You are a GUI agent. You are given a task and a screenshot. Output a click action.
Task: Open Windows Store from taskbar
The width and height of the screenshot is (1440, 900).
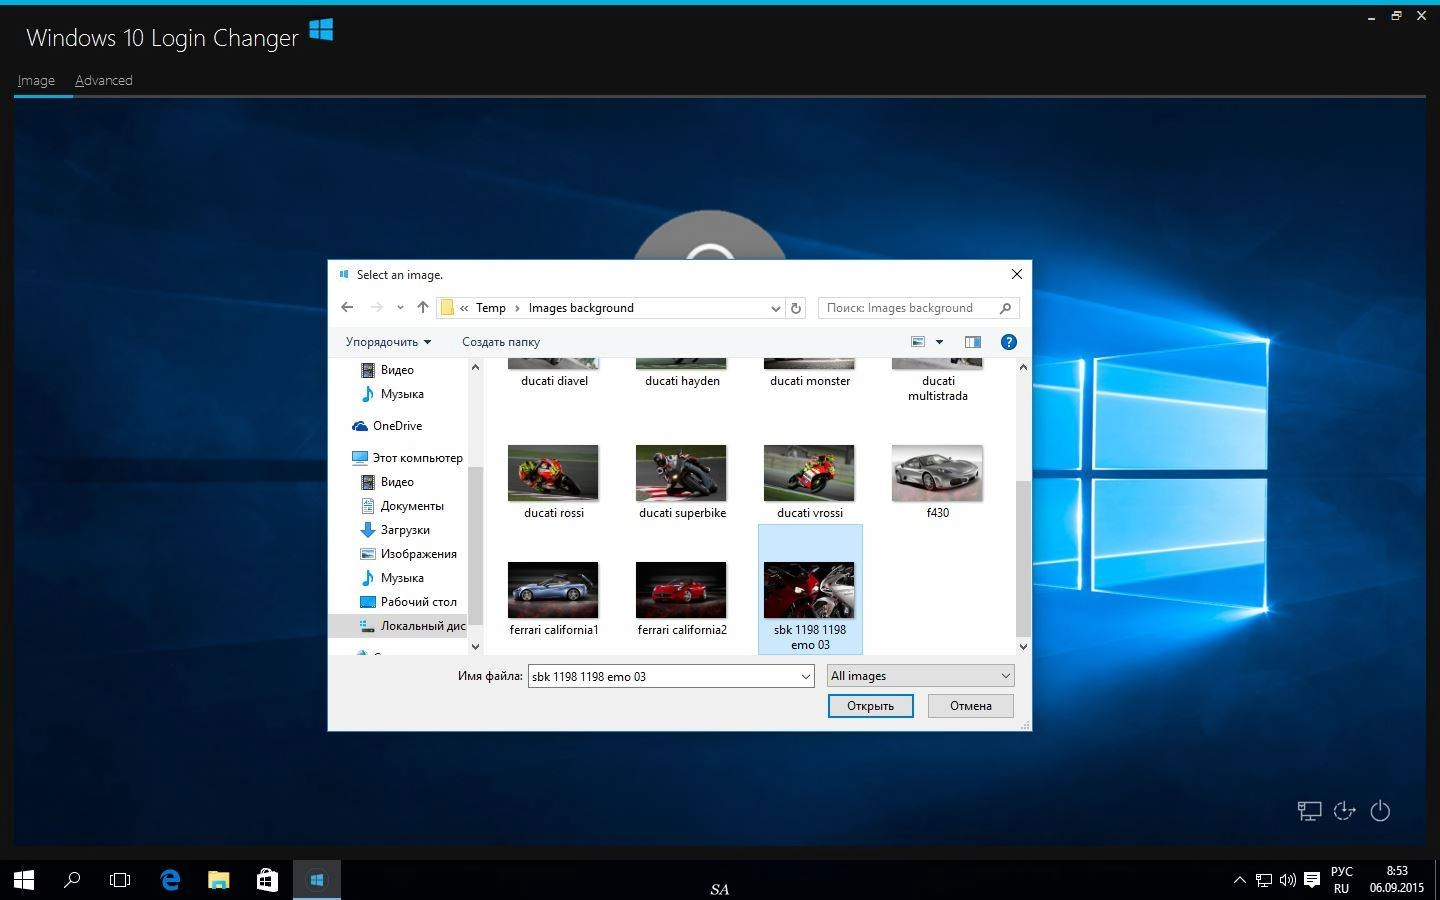[x=267, y=880]
